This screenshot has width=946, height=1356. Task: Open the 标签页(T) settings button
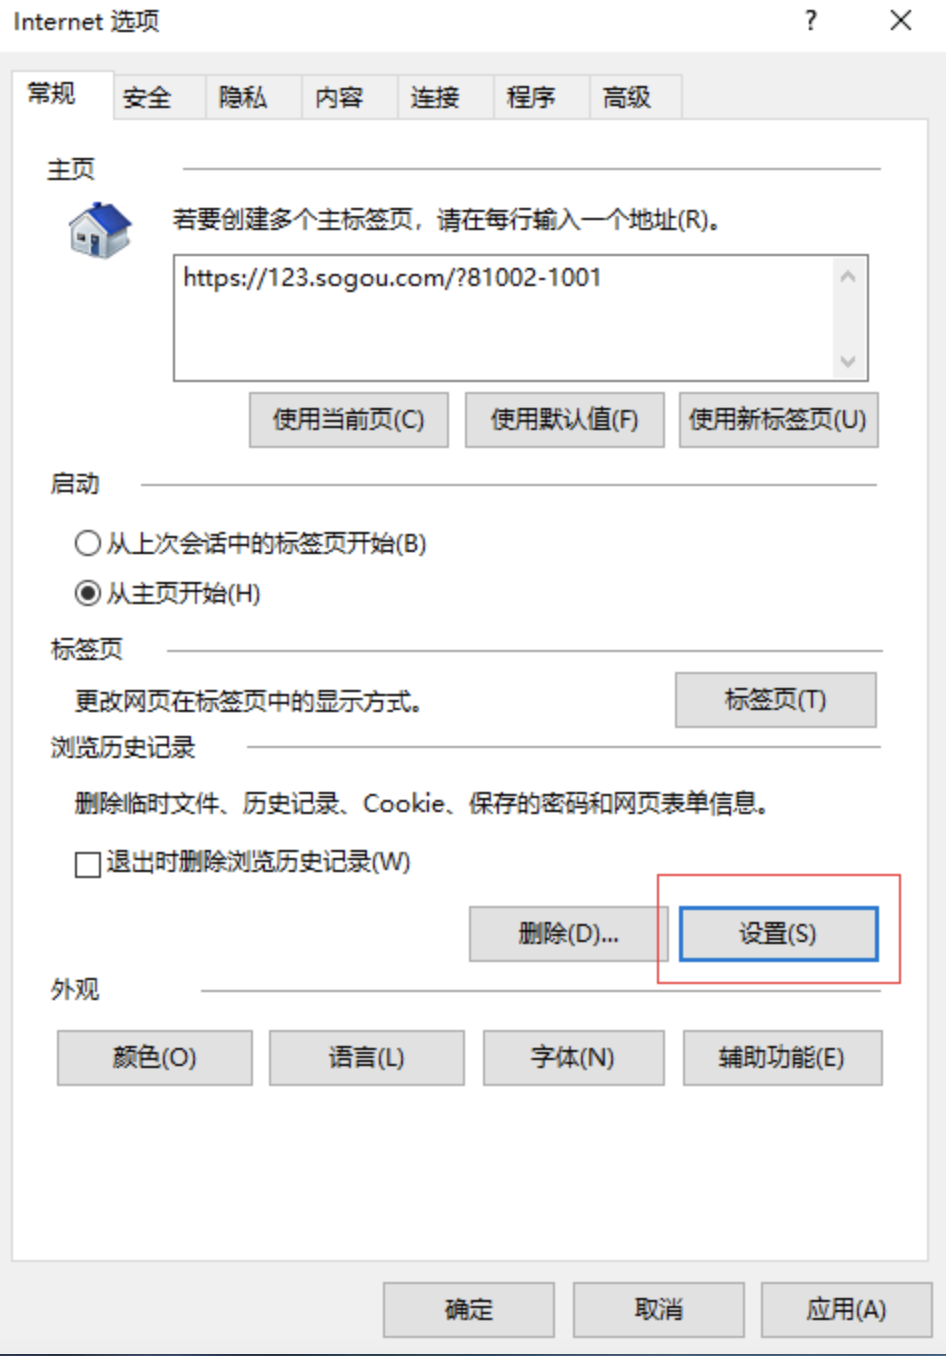point(776,700)
